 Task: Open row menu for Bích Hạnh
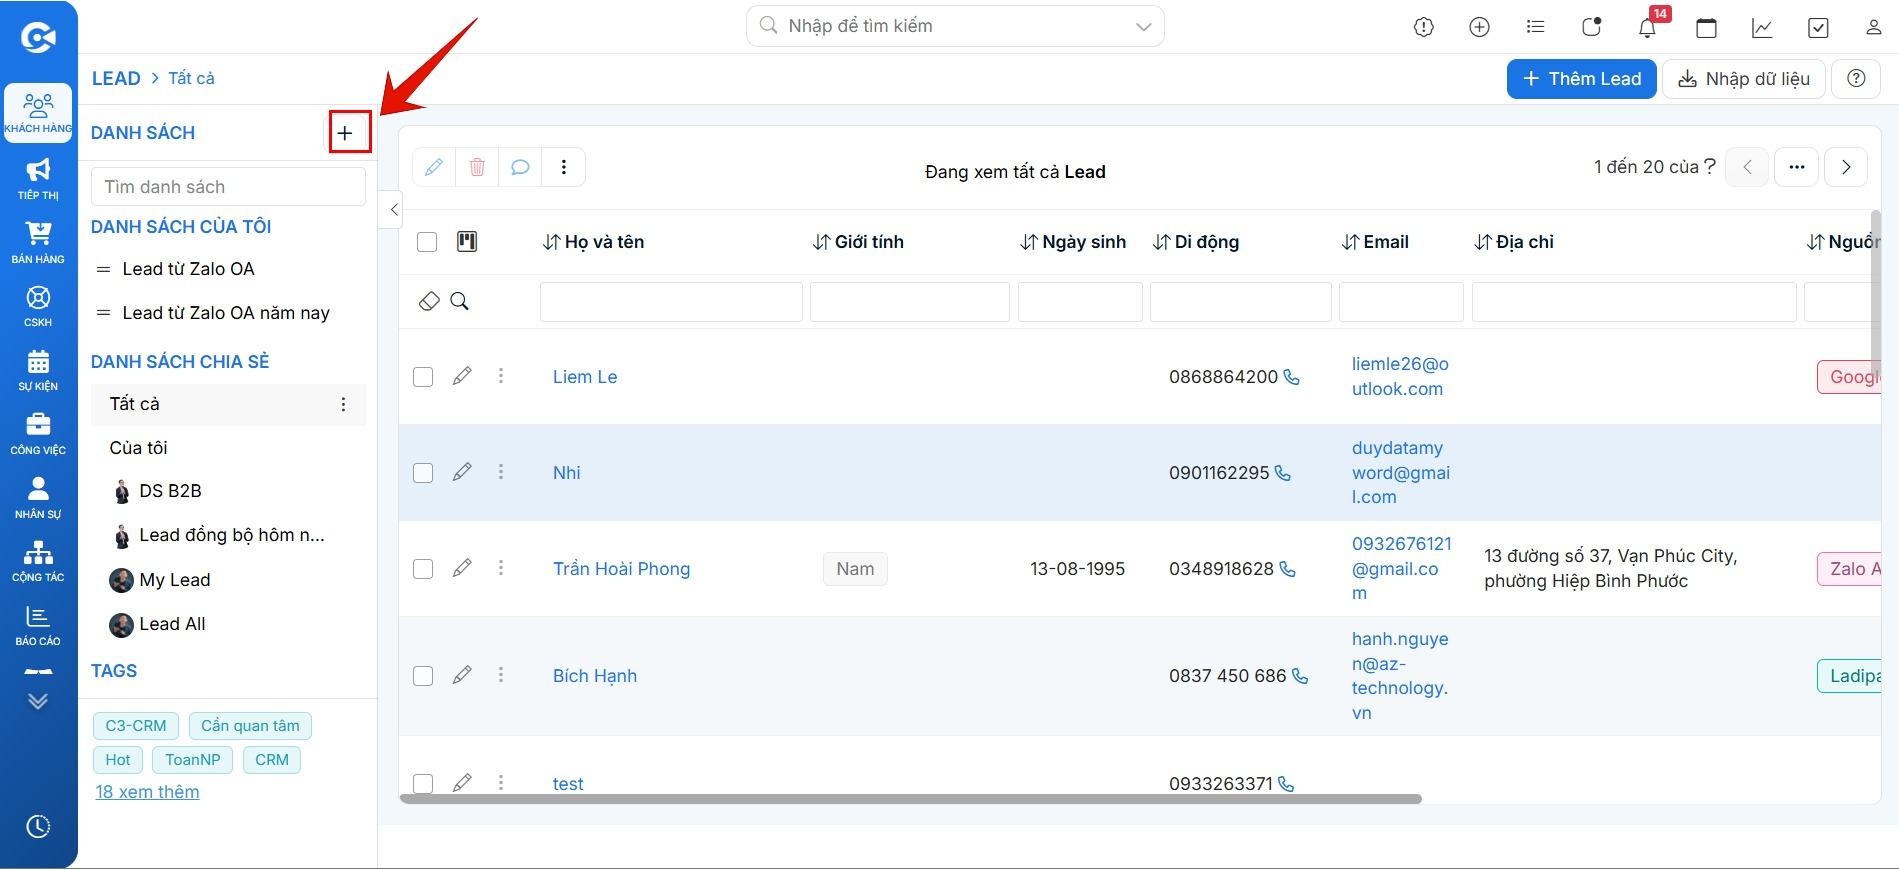click(501, 675)
